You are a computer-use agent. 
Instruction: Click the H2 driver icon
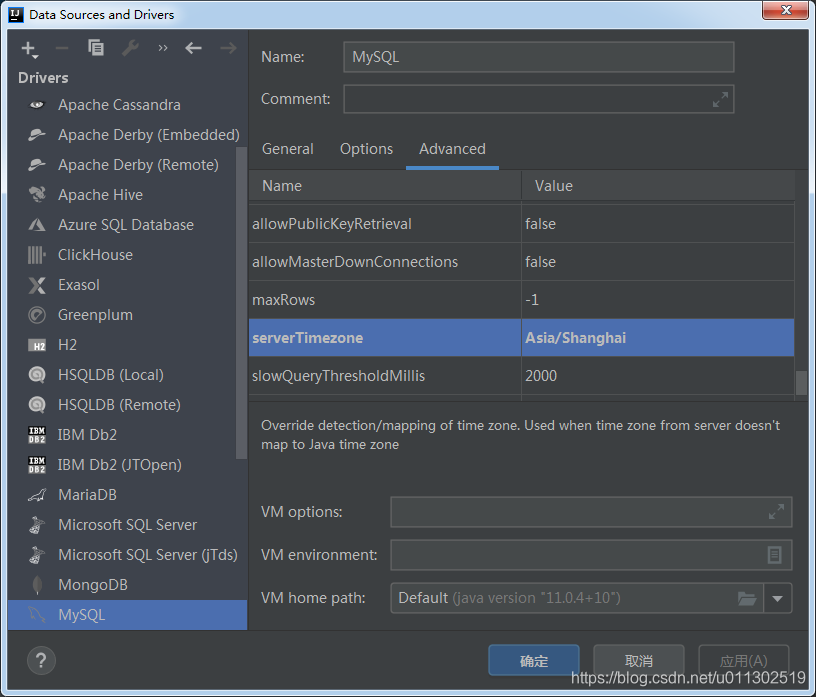coord(37,346)
